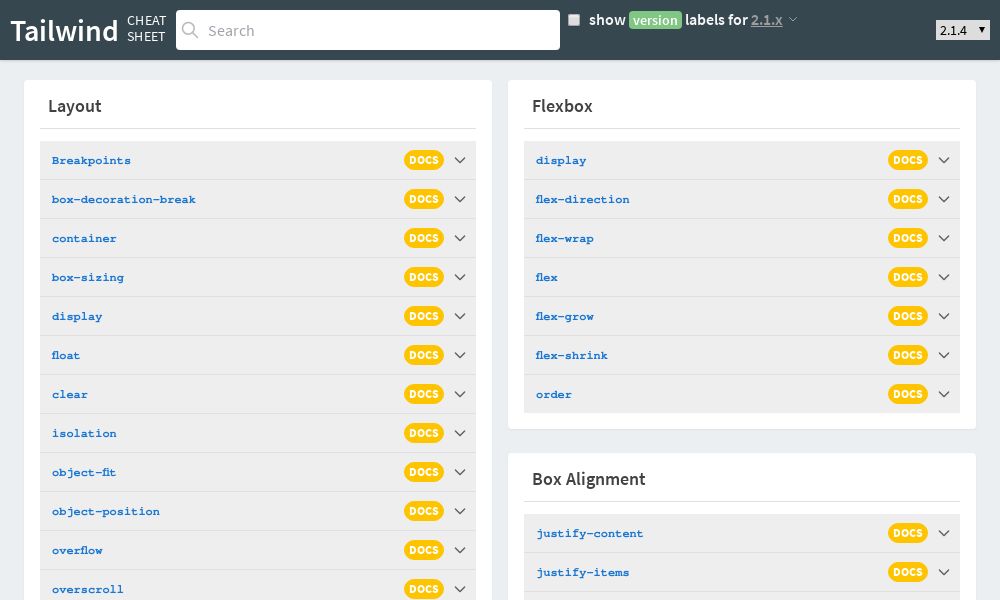The height and width of the screenshot is (600, 1000).
Task: Click the Tailwind Cheat Sheet logo
Action: point(64,30)
